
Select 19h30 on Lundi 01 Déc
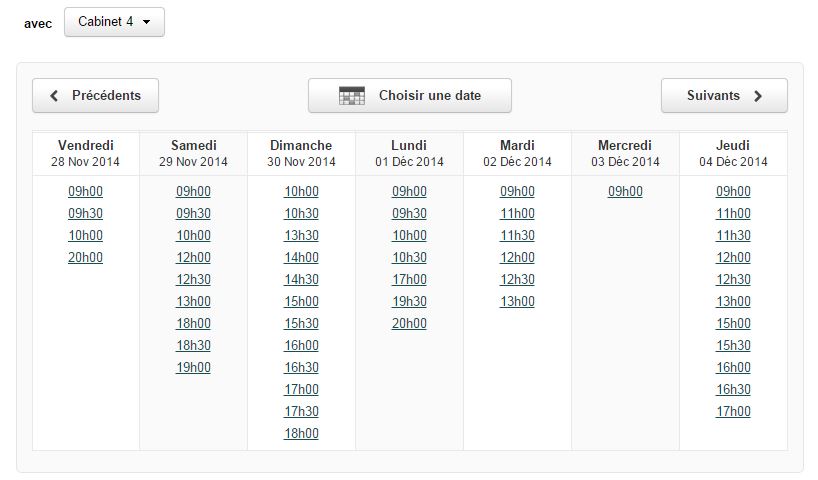click(x=410, y=302)
